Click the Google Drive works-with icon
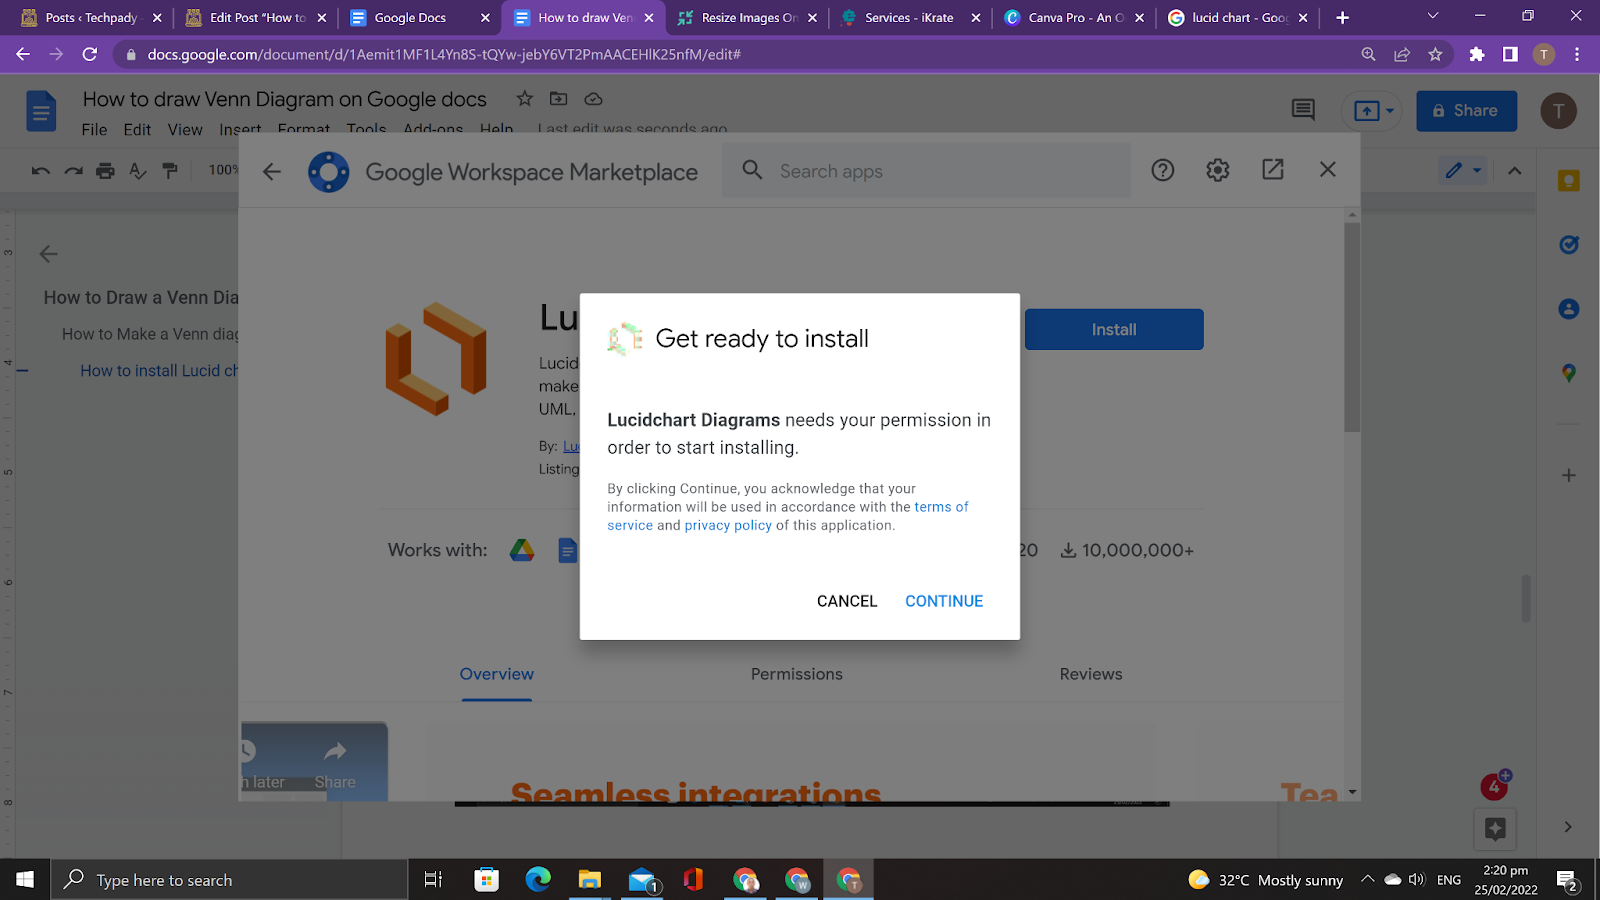Viewport: 1600px width, 900px height. pyautogui.click(x=522, y=550)
